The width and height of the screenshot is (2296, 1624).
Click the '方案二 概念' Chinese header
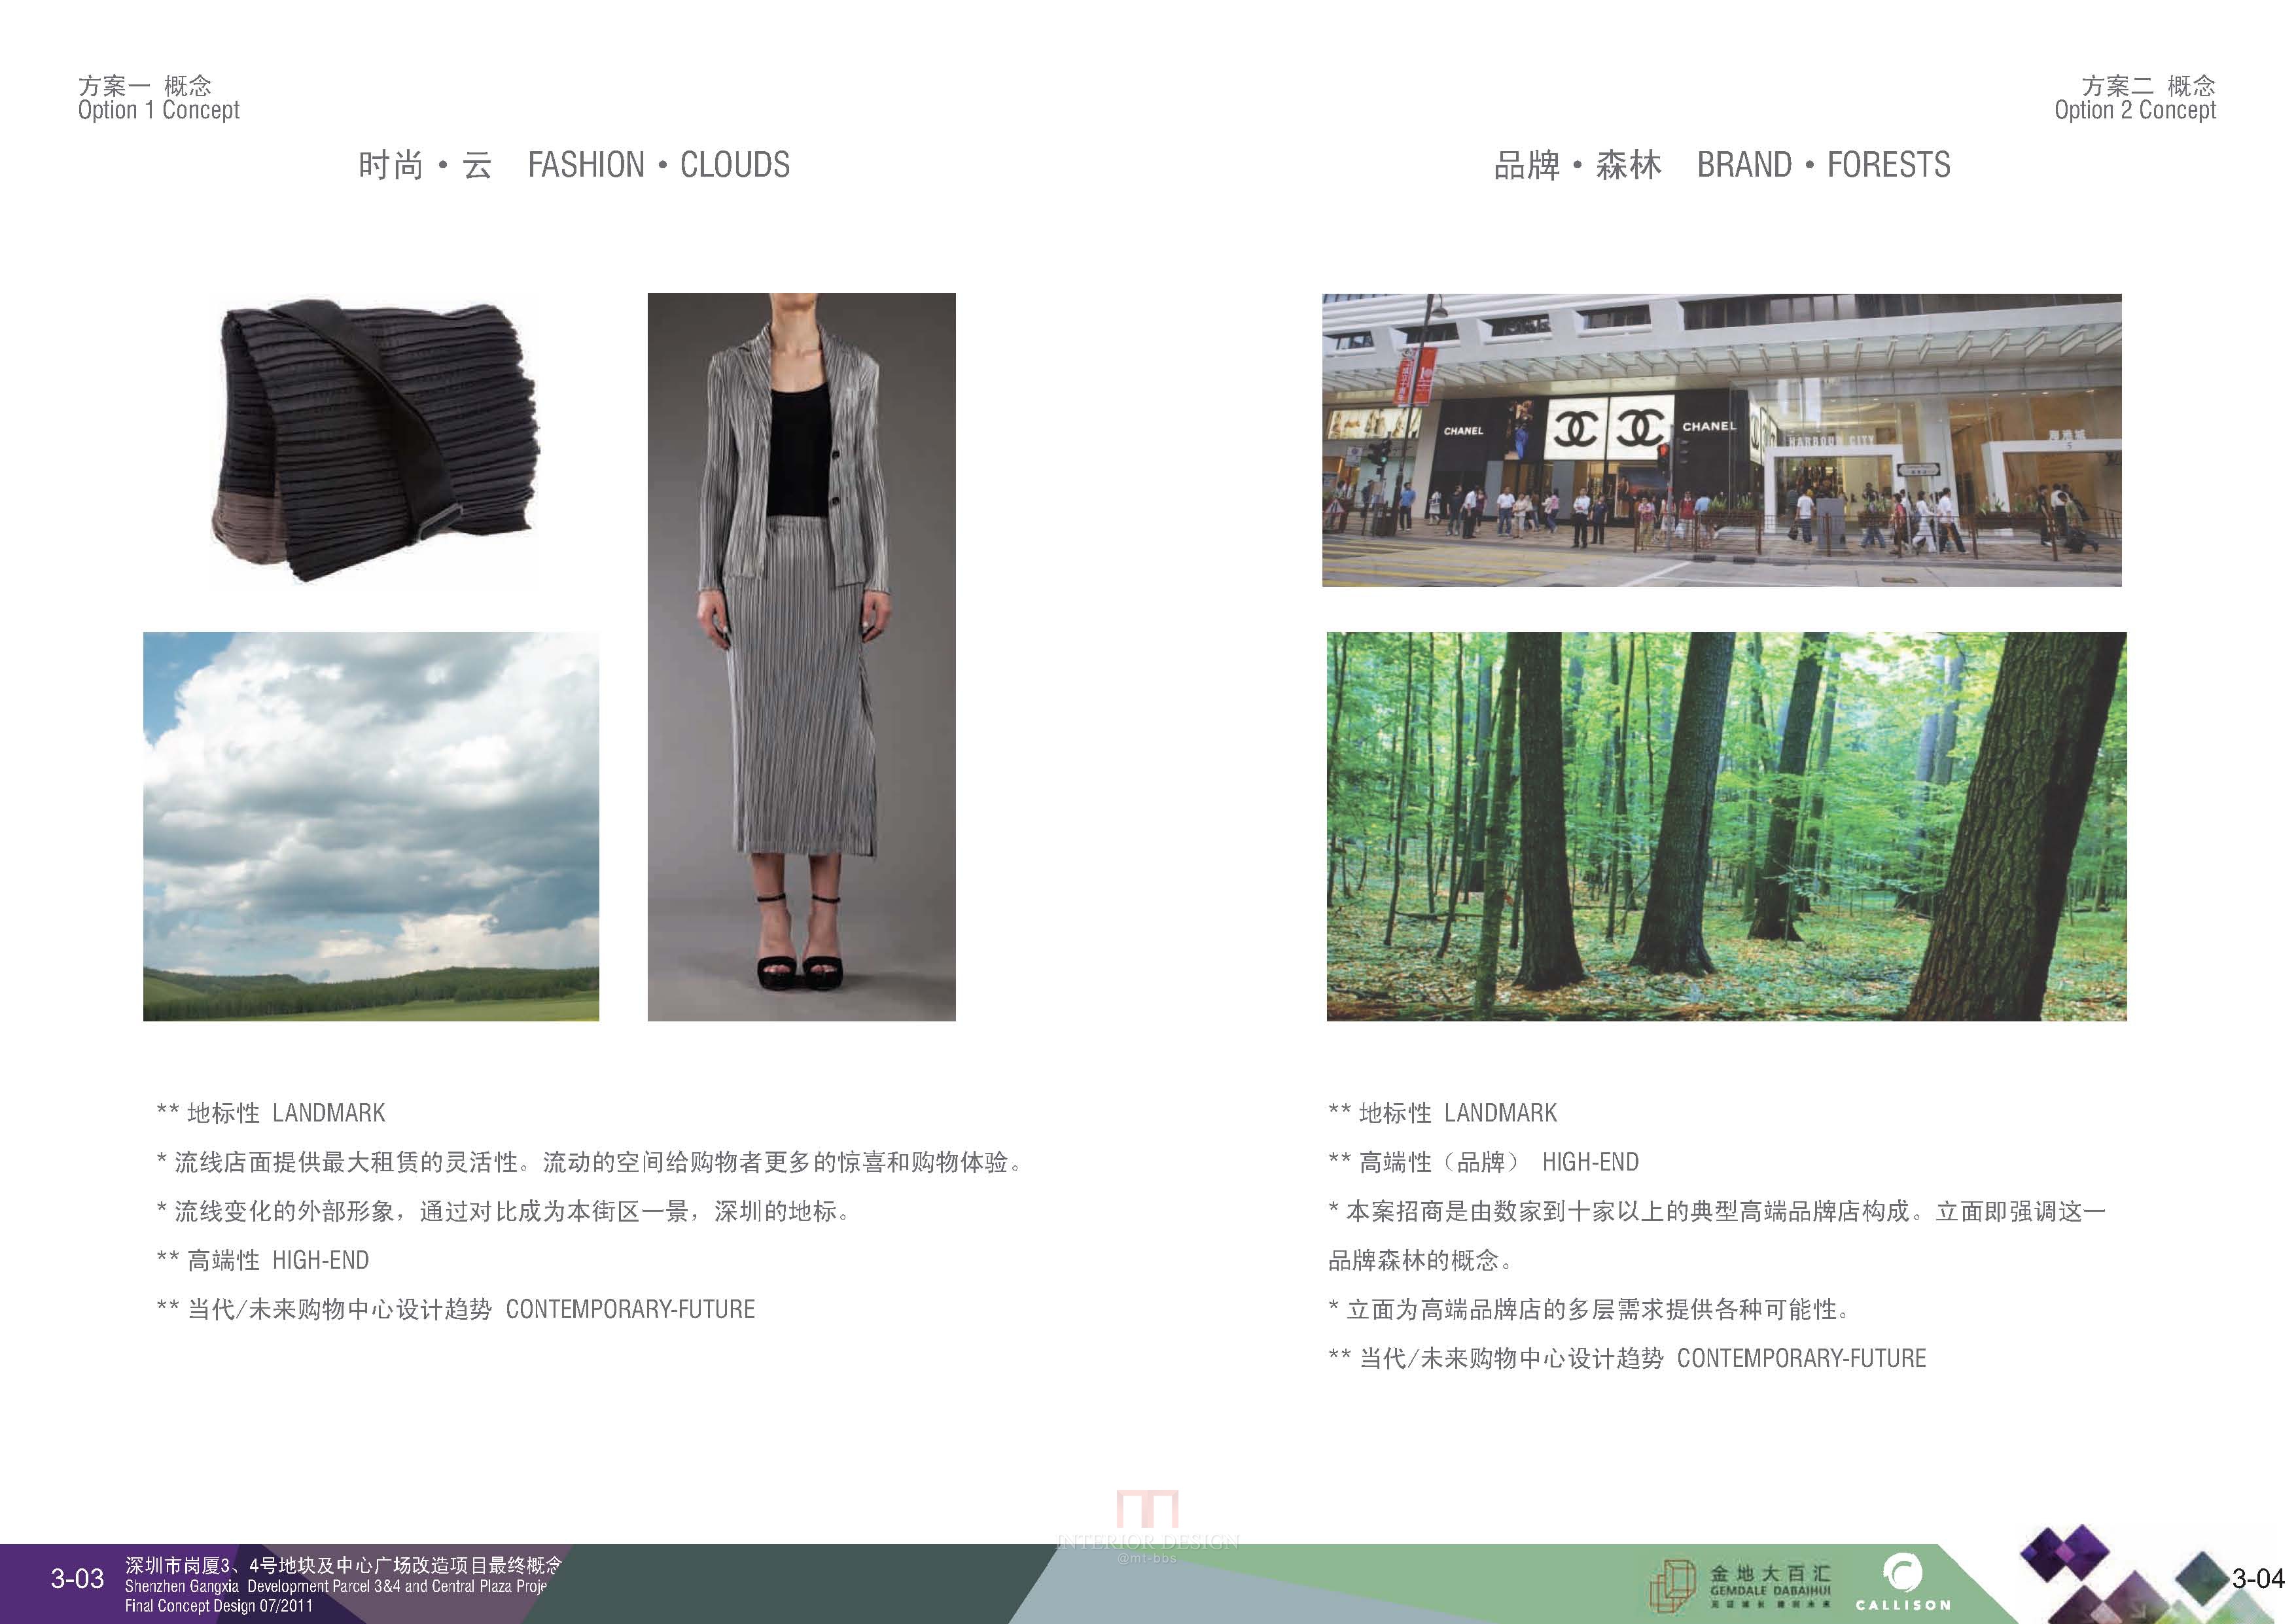coord(2149,85)
